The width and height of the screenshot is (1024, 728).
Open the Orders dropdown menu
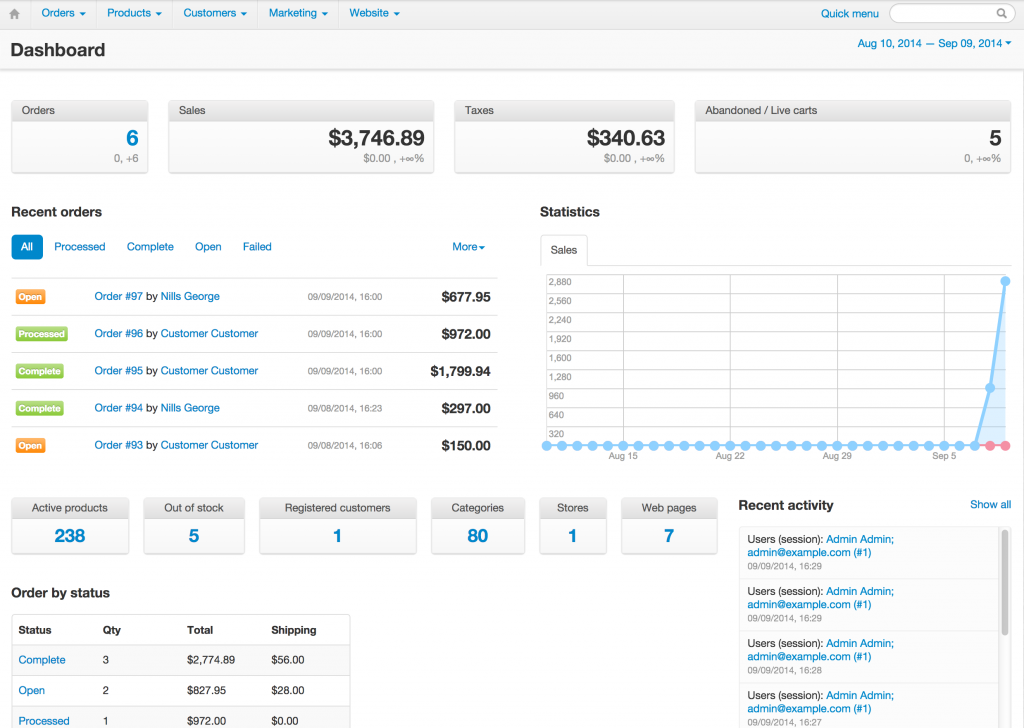coord(63,13)
